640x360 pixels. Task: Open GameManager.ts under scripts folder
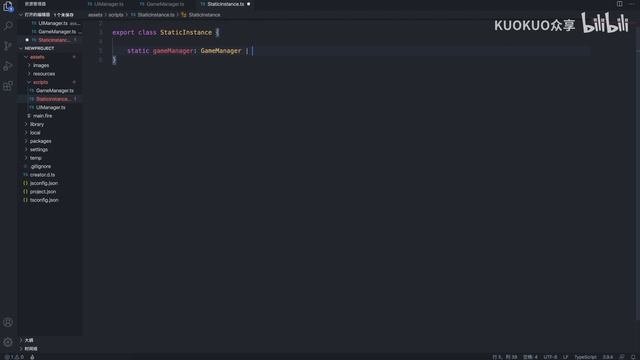tap(55, 91)
